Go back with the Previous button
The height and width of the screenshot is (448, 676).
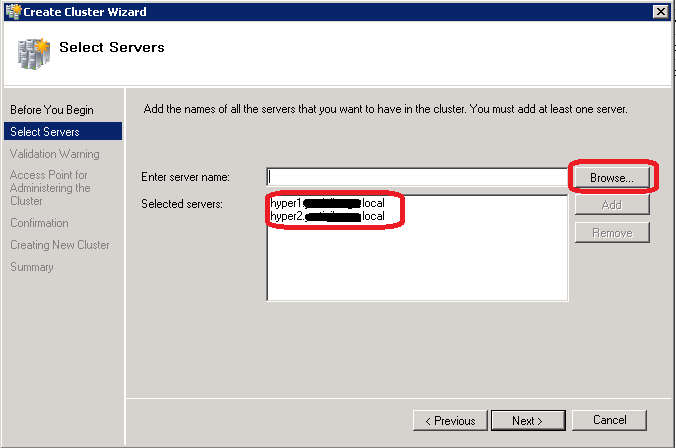point(450,420)
